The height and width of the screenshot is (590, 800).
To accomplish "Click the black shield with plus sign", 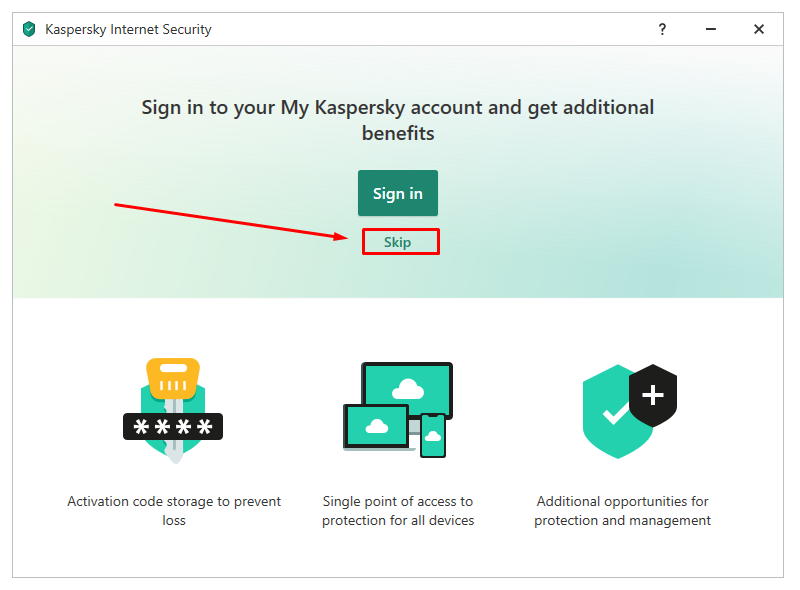I will tap(653, 396).
